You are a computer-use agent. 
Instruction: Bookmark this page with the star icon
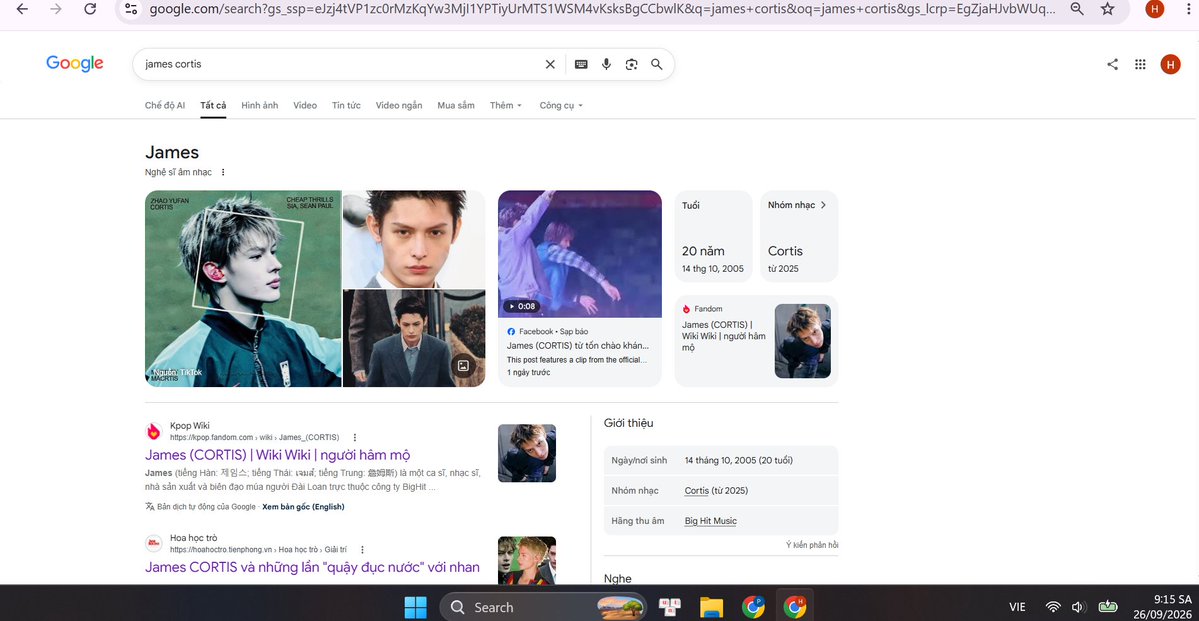[1107, 9]
